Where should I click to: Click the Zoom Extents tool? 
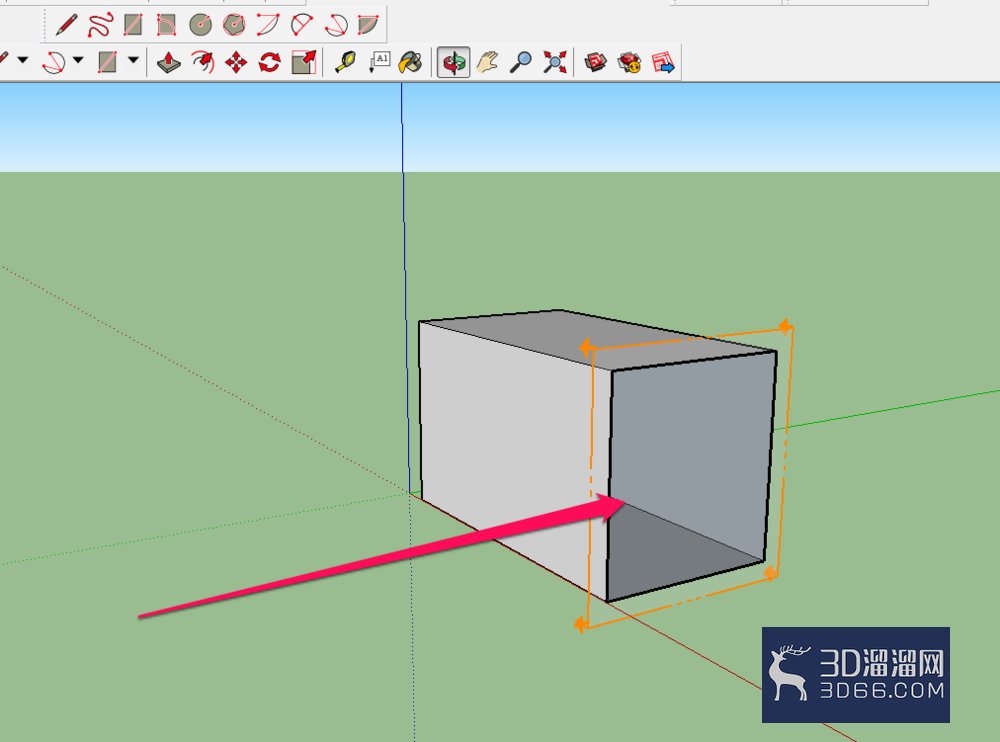coord(554,62)
